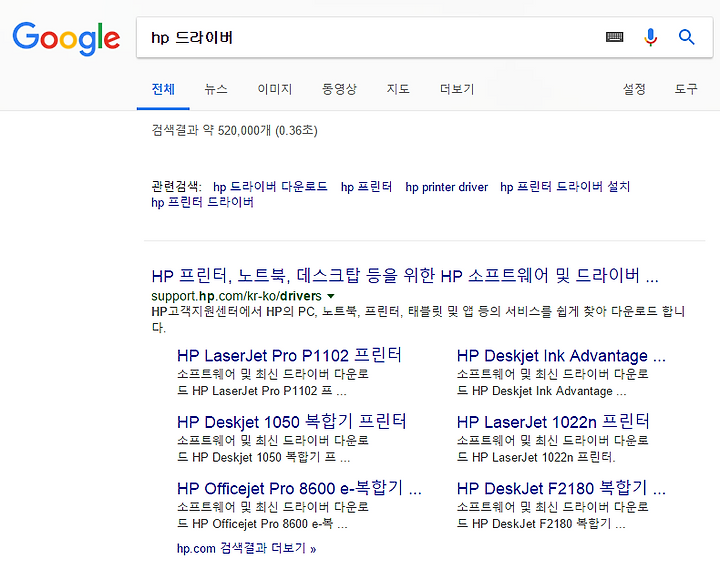Select the 전체 tab

pyautogui.click(x=163, y=89)
